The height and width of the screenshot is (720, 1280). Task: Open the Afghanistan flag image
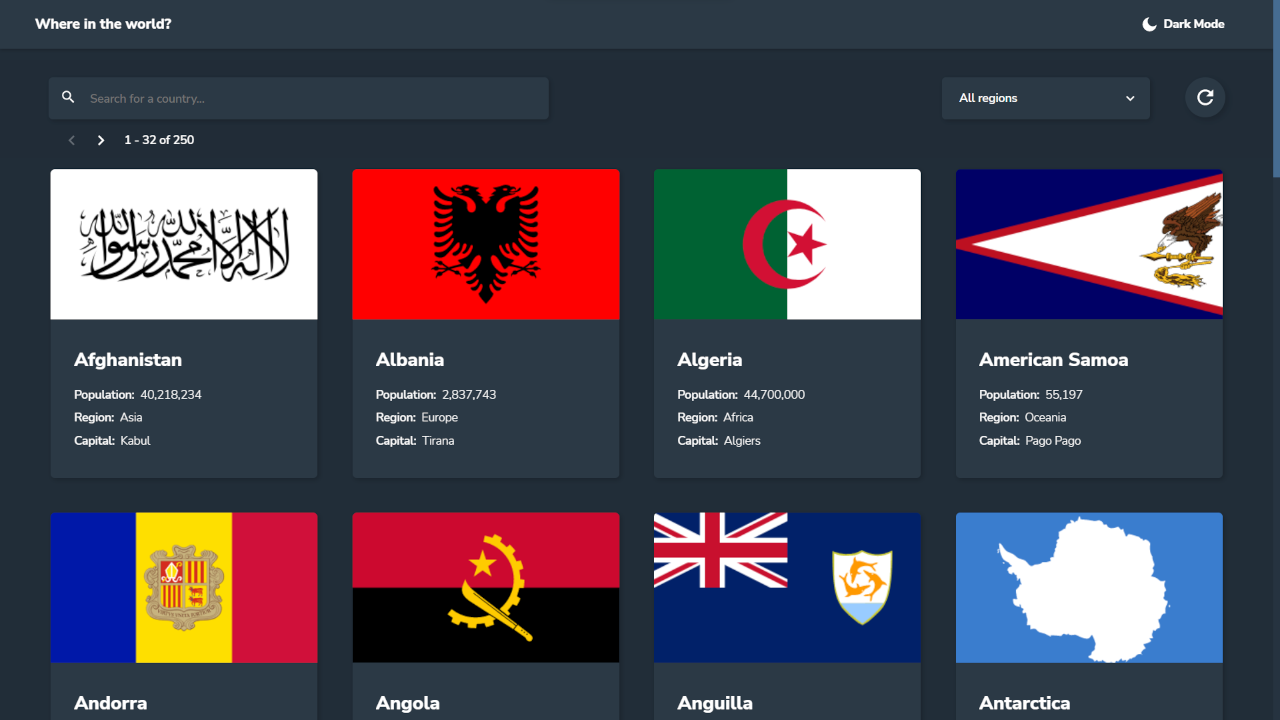pos(184,244)
